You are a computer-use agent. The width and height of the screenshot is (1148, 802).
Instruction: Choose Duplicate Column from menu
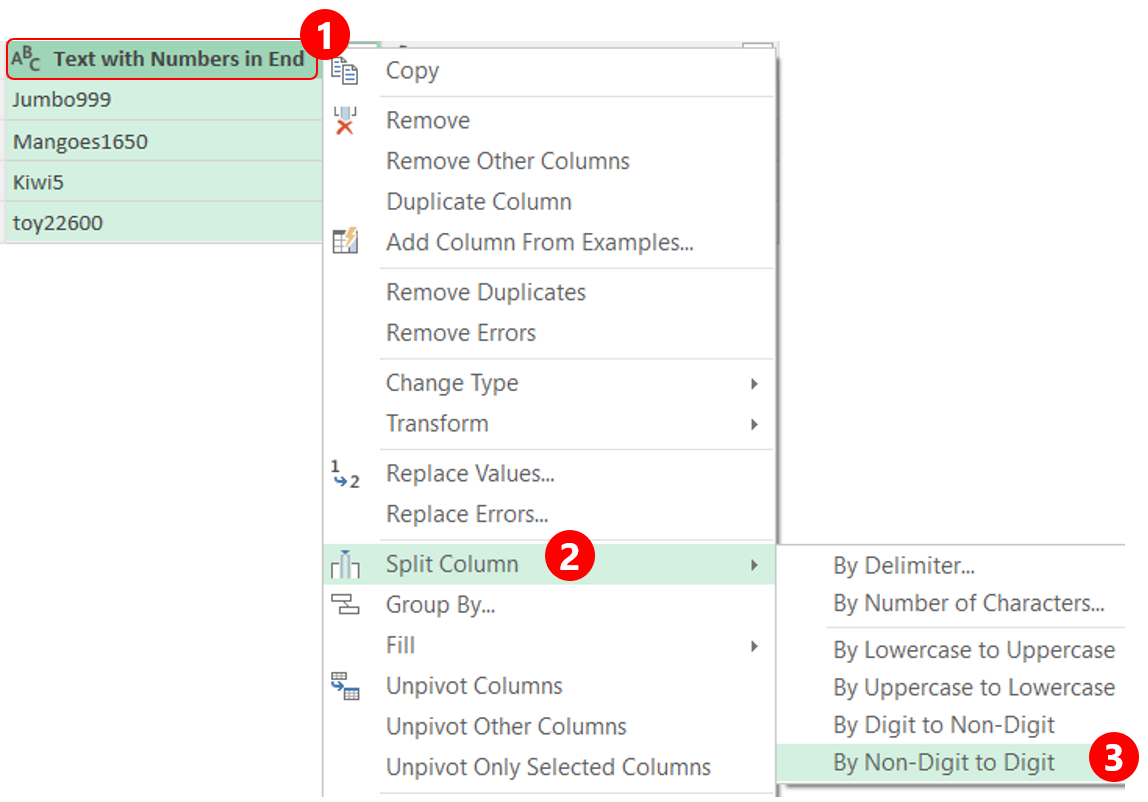(478, 202)
